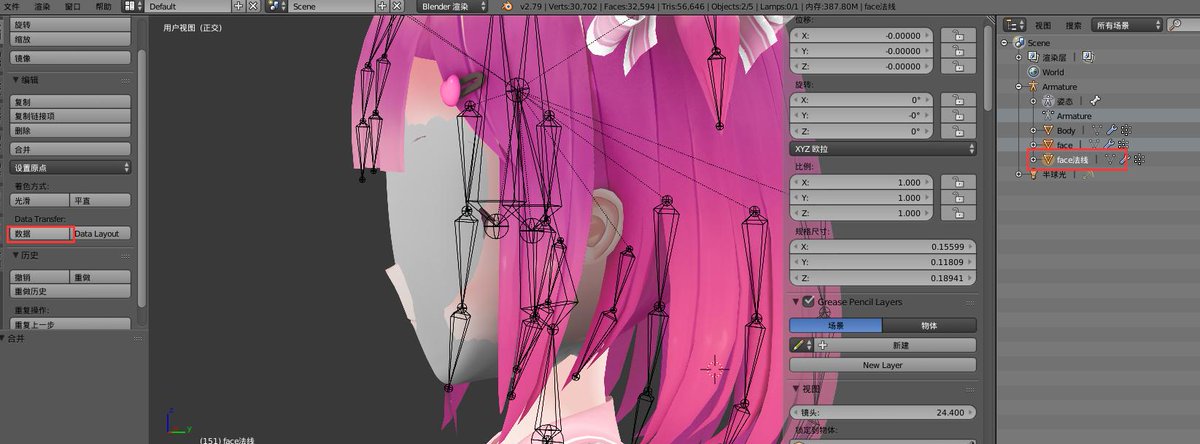
Task: Open the 窗口 menu
Action: (x=73, y=6)
